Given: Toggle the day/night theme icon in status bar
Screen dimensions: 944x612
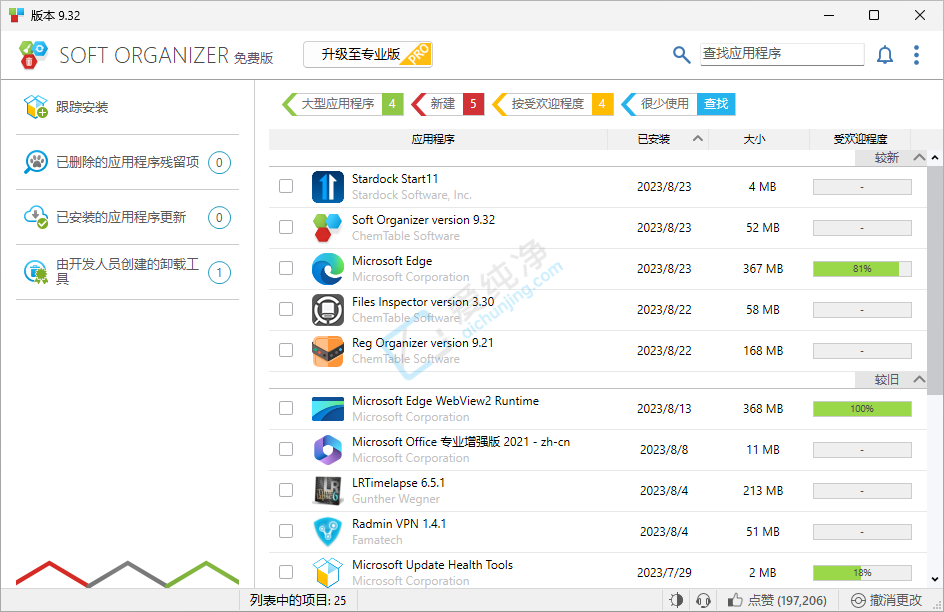Looking at the screenshot, I should pyautogui.click(x=676, y=600).
